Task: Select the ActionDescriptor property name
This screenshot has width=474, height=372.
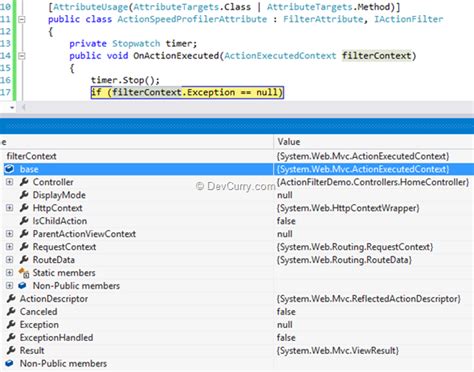Action: [x=54, y=299]
